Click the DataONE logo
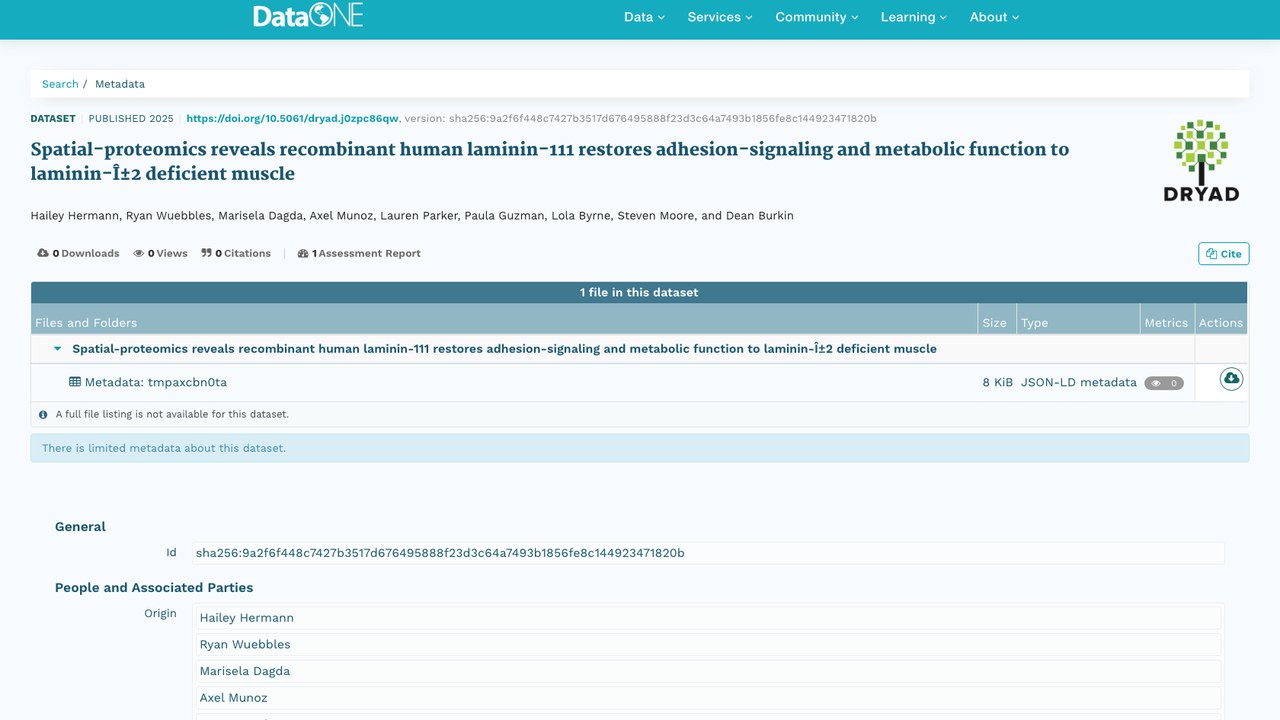 pyautogui.click(x=308, y=15)
